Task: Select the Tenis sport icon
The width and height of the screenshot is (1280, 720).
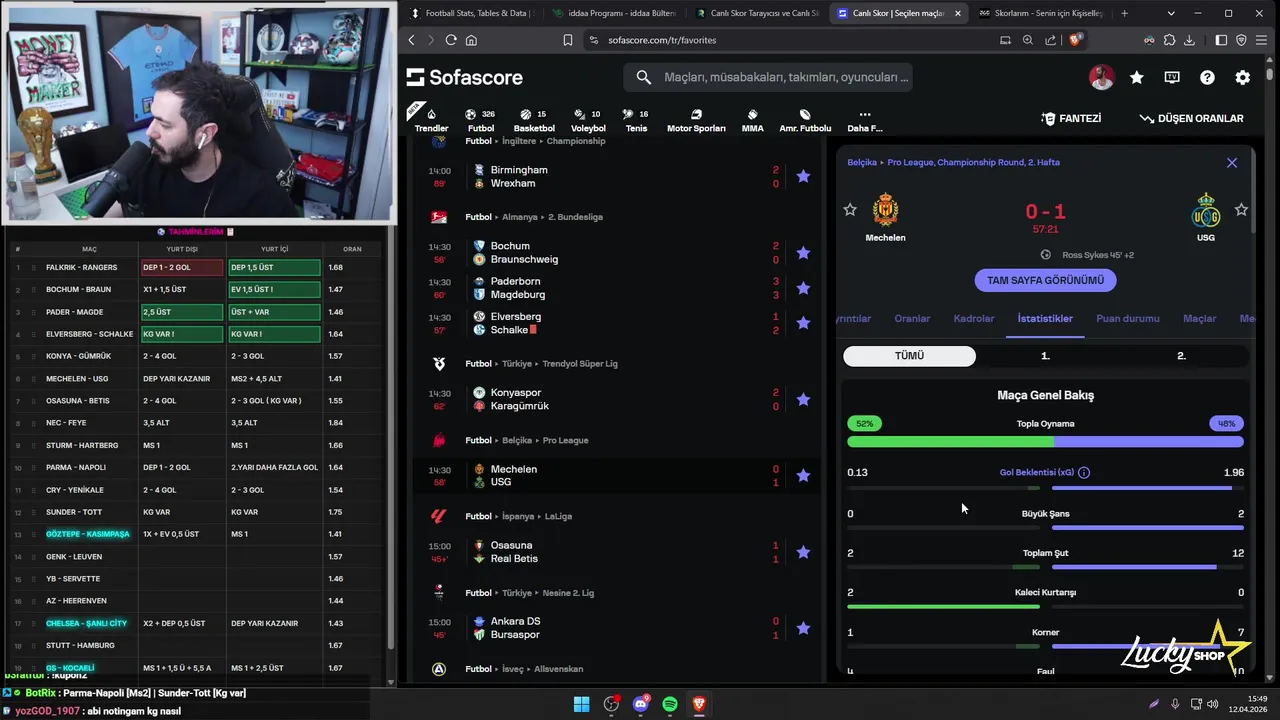Action: pyautogui.click(x=636, y=120)
